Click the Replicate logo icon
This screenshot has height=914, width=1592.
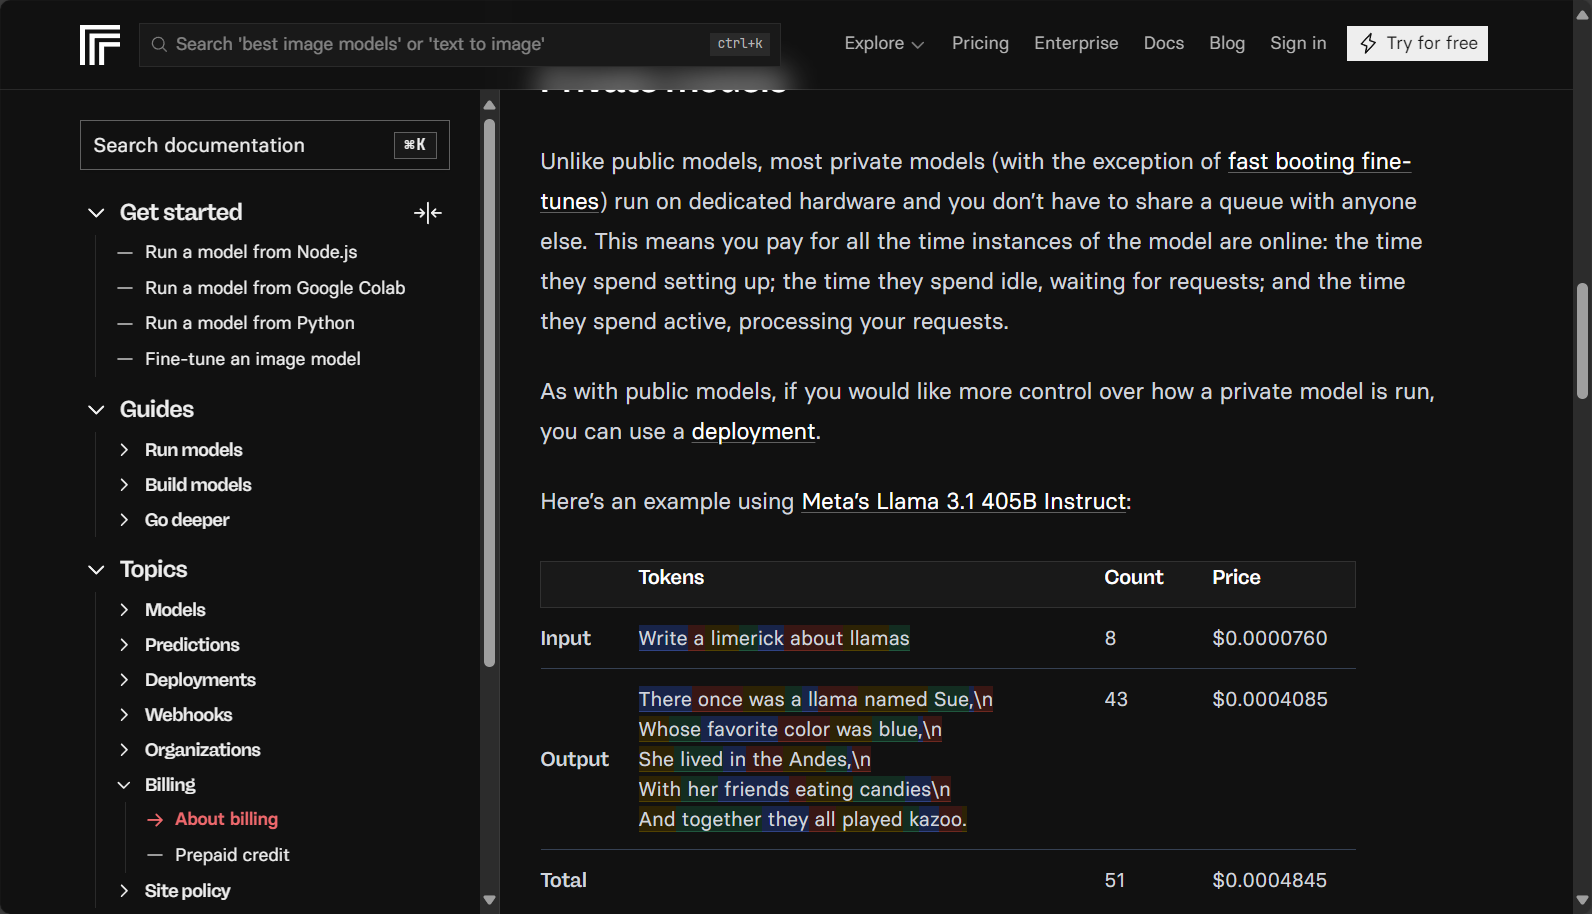100,45
